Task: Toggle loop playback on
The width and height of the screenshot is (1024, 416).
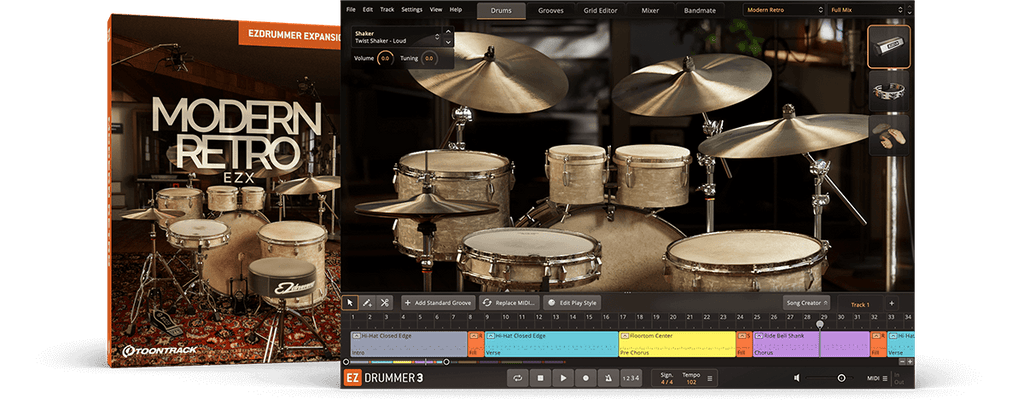Action: [x=517, y=378]
